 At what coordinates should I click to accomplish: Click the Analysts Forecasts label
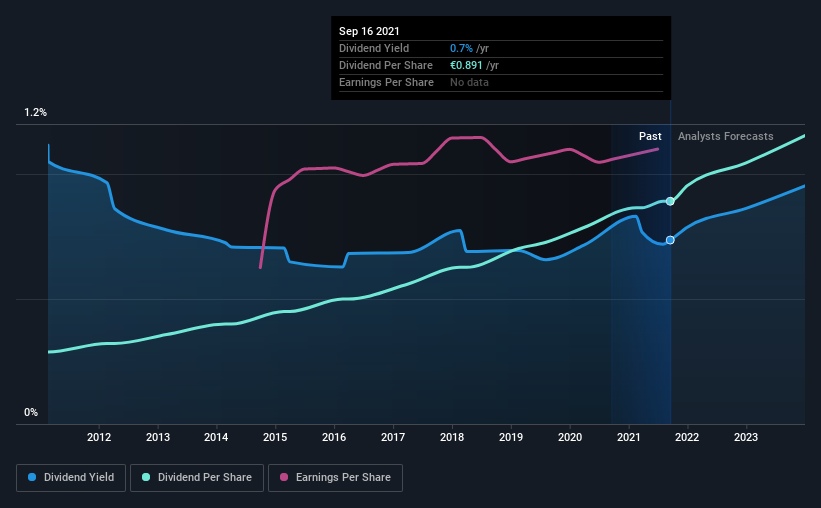pos(726,136)
